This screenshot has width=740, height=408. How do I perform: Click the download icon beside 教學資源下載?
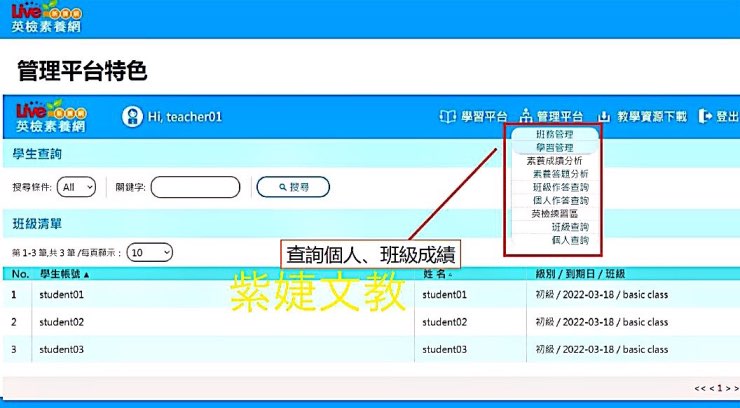tap(604, 117)
